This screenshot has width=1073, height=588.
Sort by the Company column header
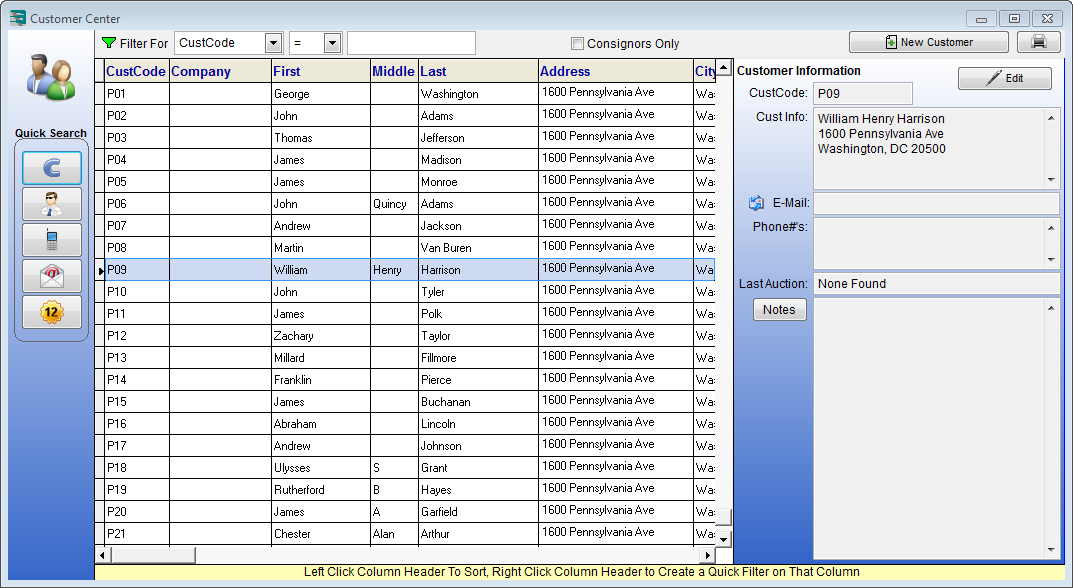[x=201, y=71]
